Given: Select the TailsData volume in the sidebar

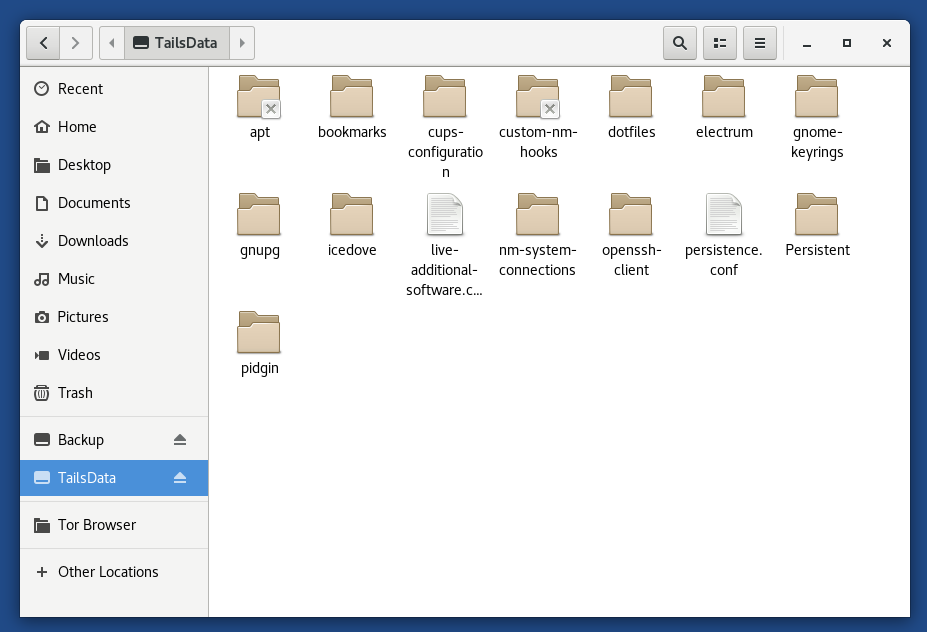Looking at the screenshot, I should pos(114,478).
